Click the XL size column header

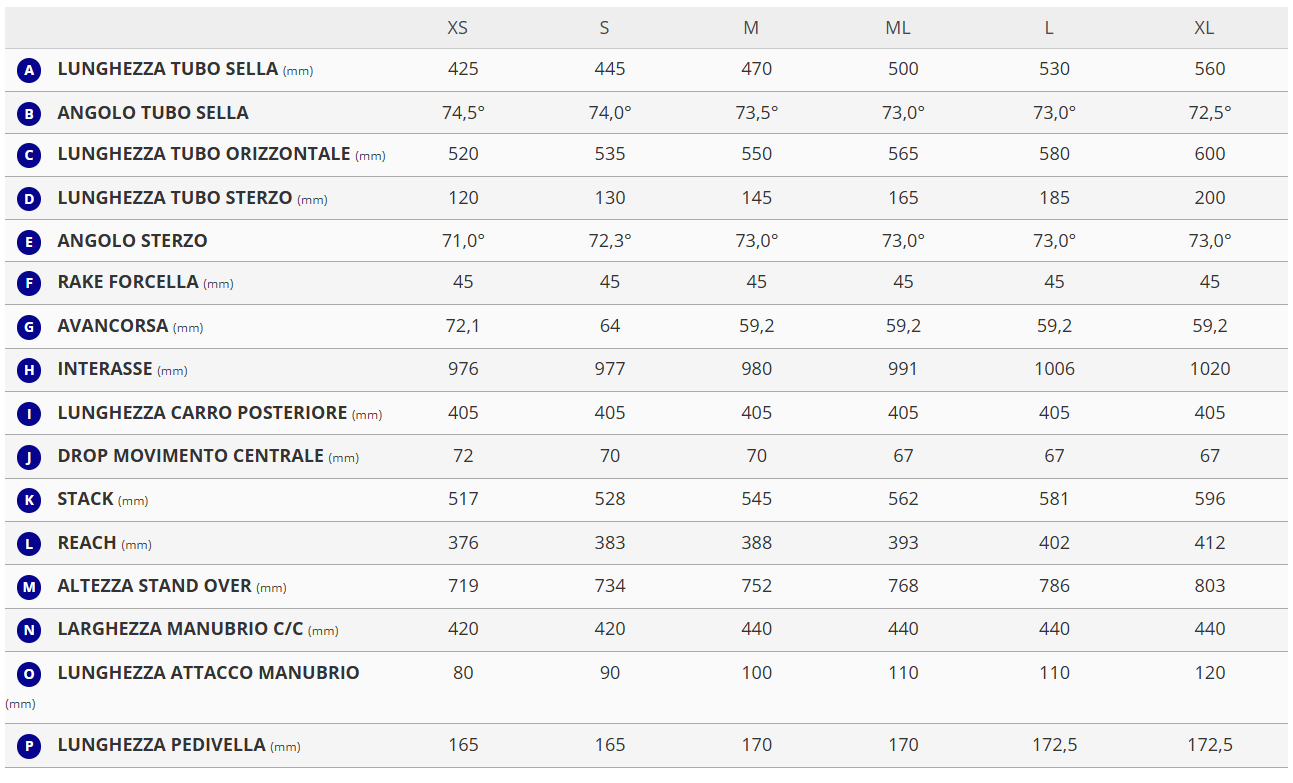coord(1204,28)
